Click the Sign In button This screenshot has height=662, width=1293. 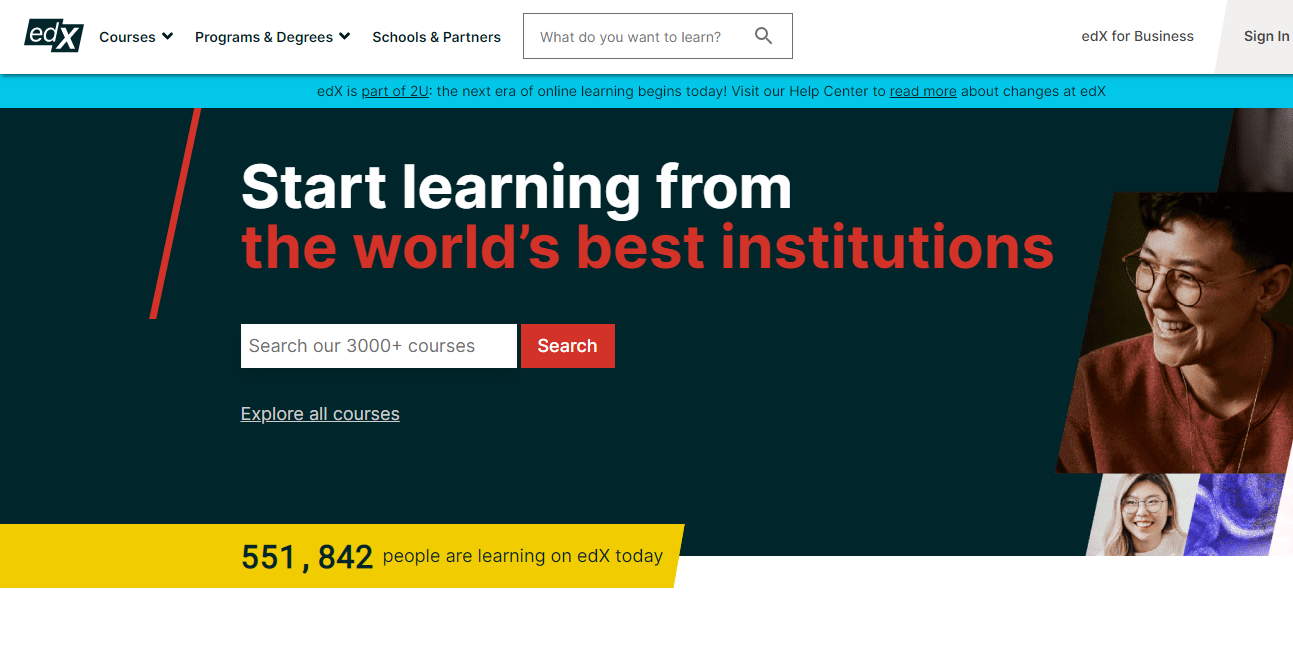pyautogui.click(x=1266, y=36)
